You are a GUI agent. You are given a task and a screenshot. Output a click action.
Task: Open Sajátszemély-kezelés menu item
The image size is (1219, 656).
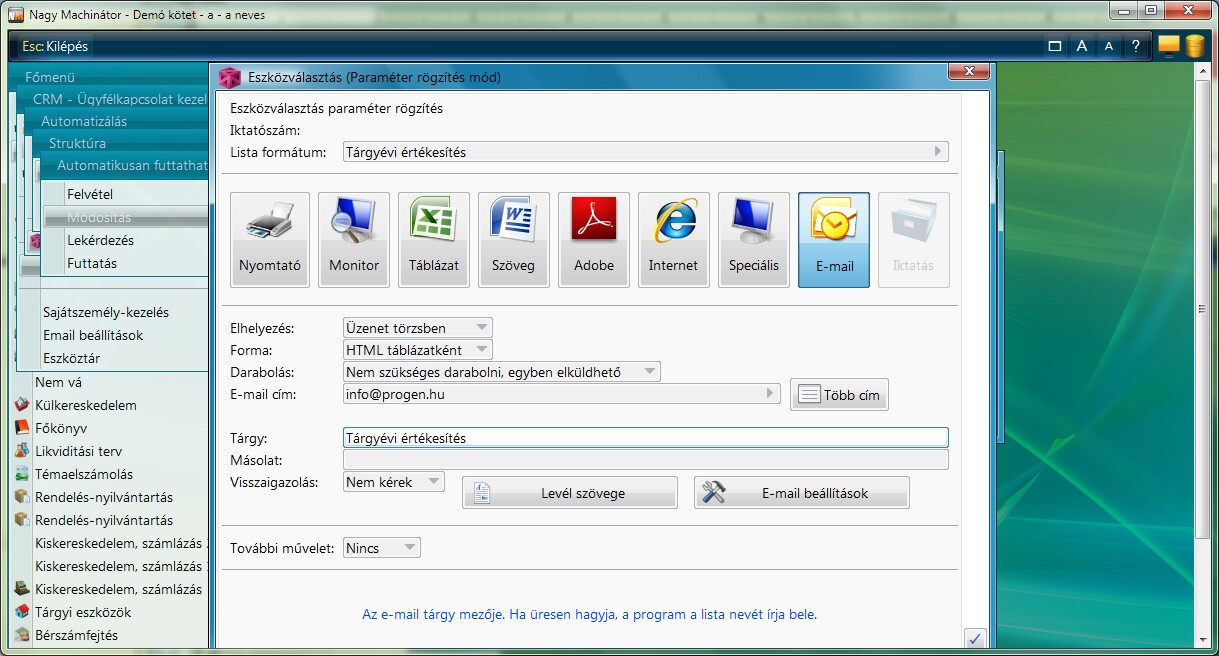coord(106,312)
